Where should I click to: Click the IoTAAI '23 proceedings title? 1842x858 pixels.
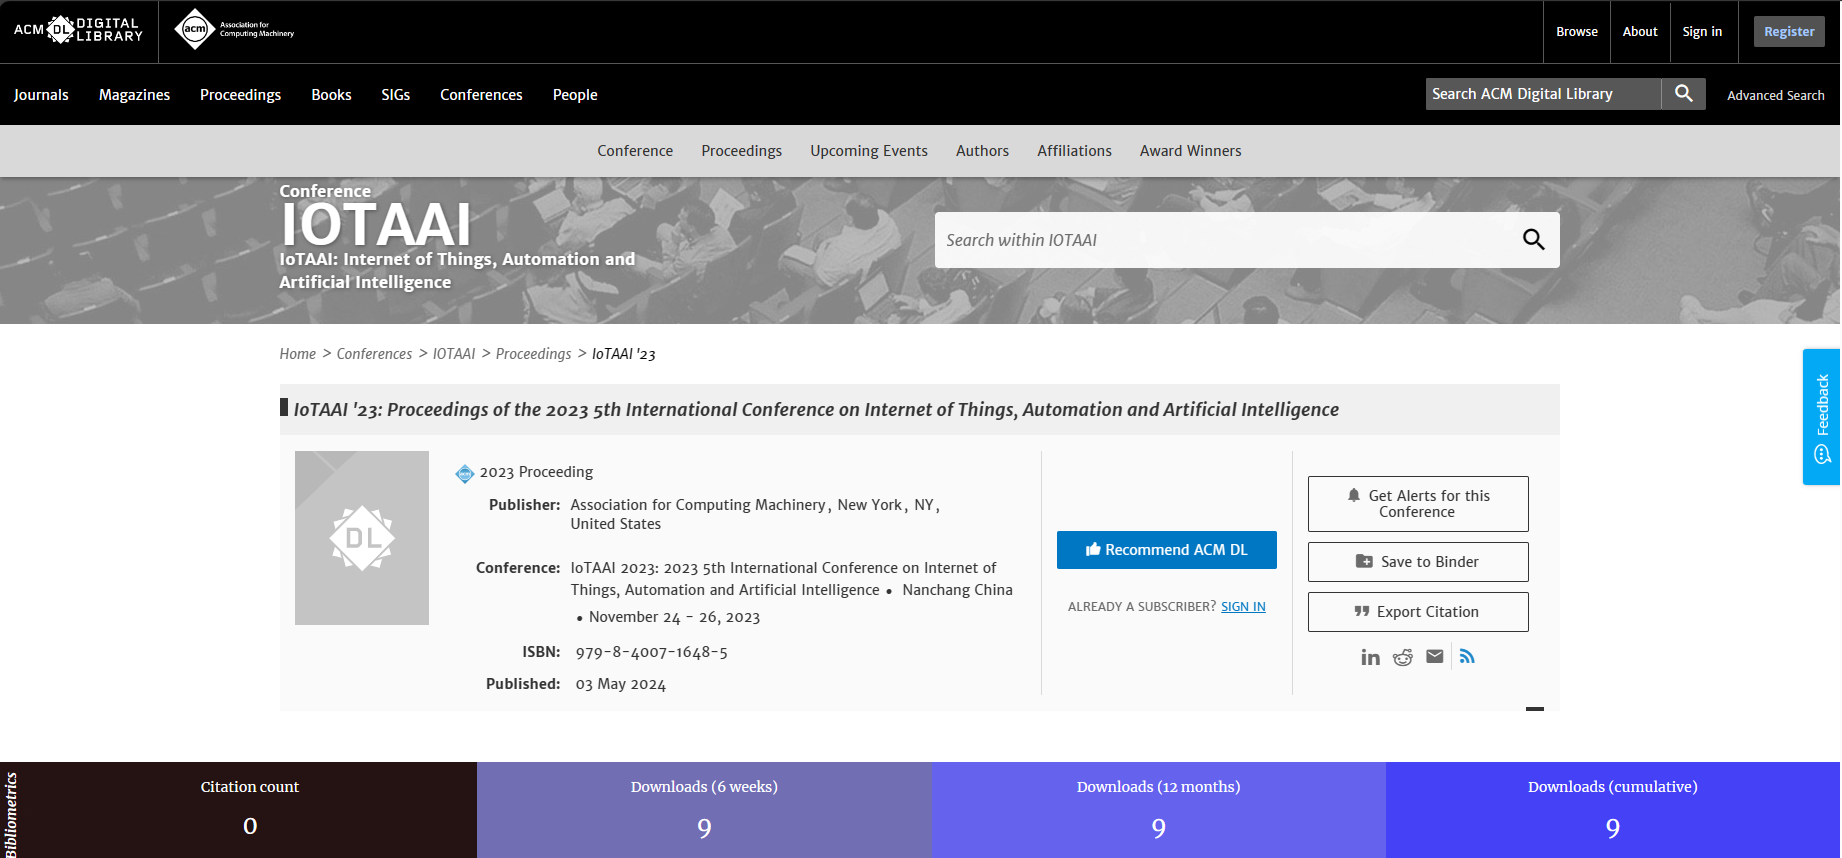[x=816, y=409]
